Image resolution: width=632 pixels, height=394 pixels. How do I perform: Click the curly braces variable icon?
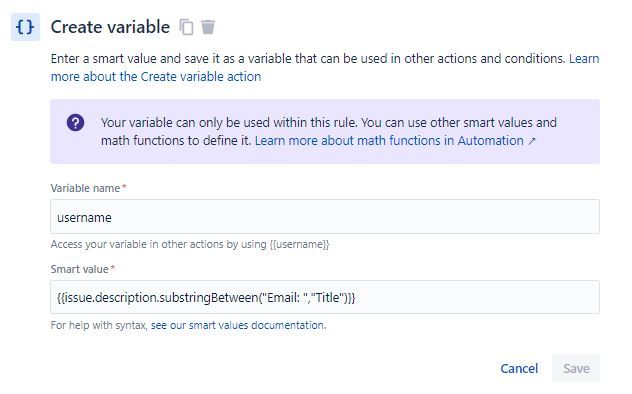coord(25,27)
